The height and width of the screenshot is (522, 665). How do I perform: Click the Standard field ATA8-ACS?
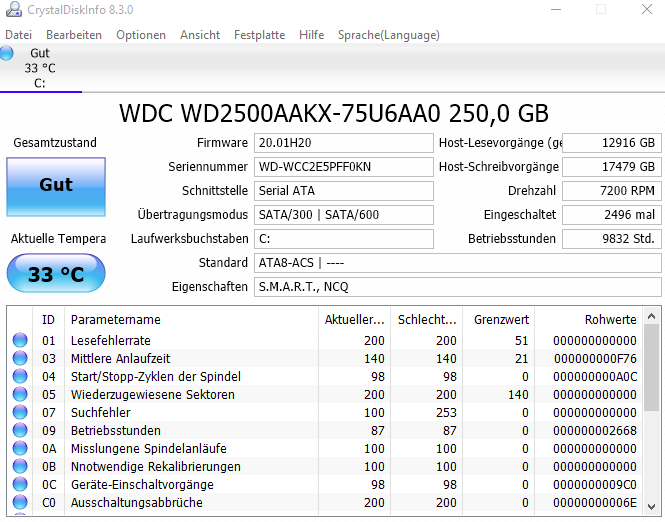[458, 263]
